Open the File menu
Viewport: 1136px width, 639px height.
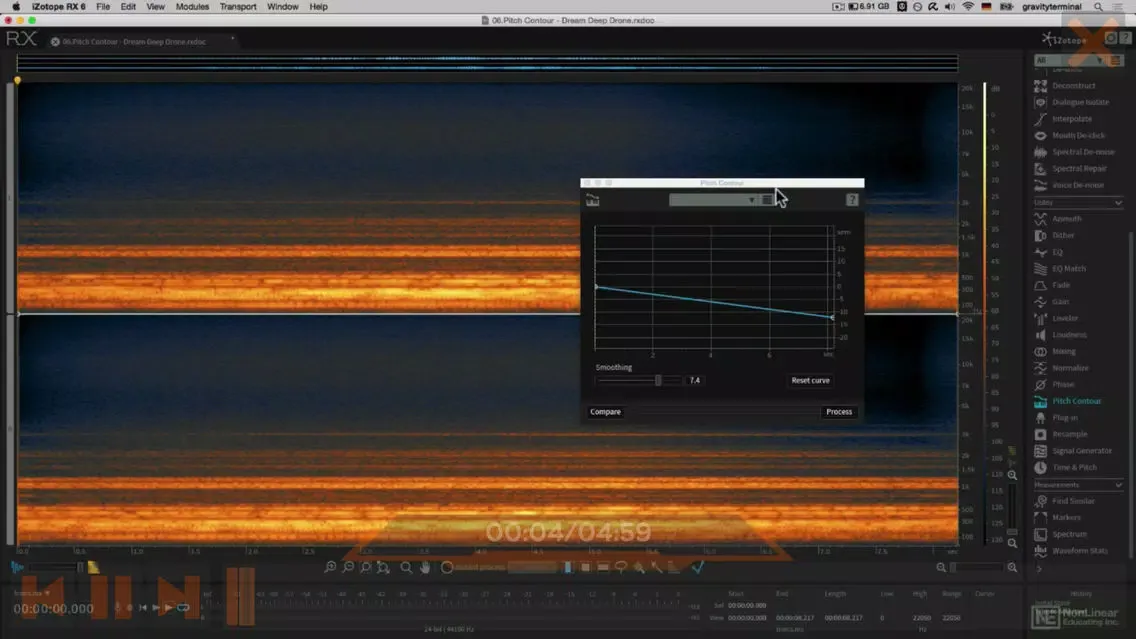coord(103,7)
